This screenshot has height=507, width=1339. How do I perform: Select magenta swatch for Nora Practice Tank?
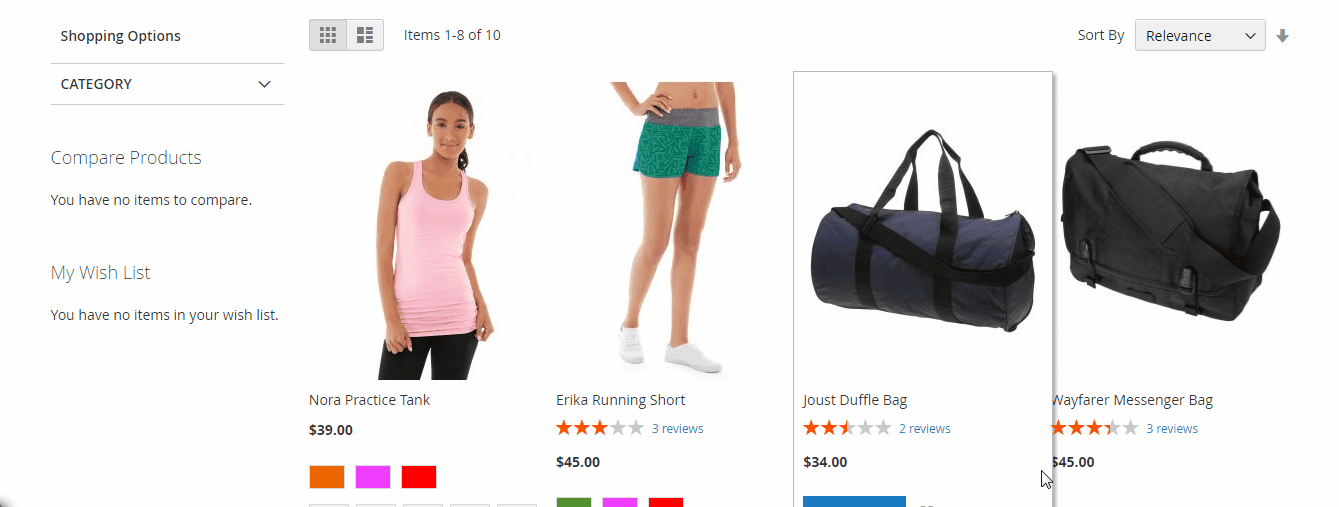373,477
